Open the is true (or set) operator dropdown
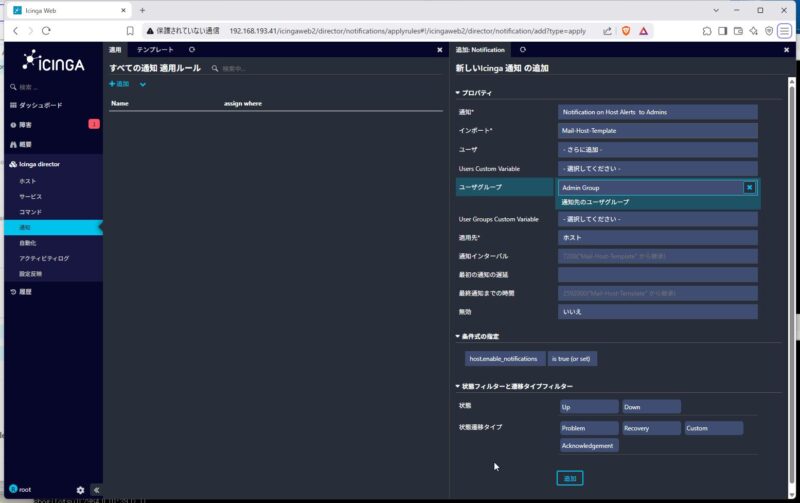The image size is (800, 503). click(x=572, y=359)
